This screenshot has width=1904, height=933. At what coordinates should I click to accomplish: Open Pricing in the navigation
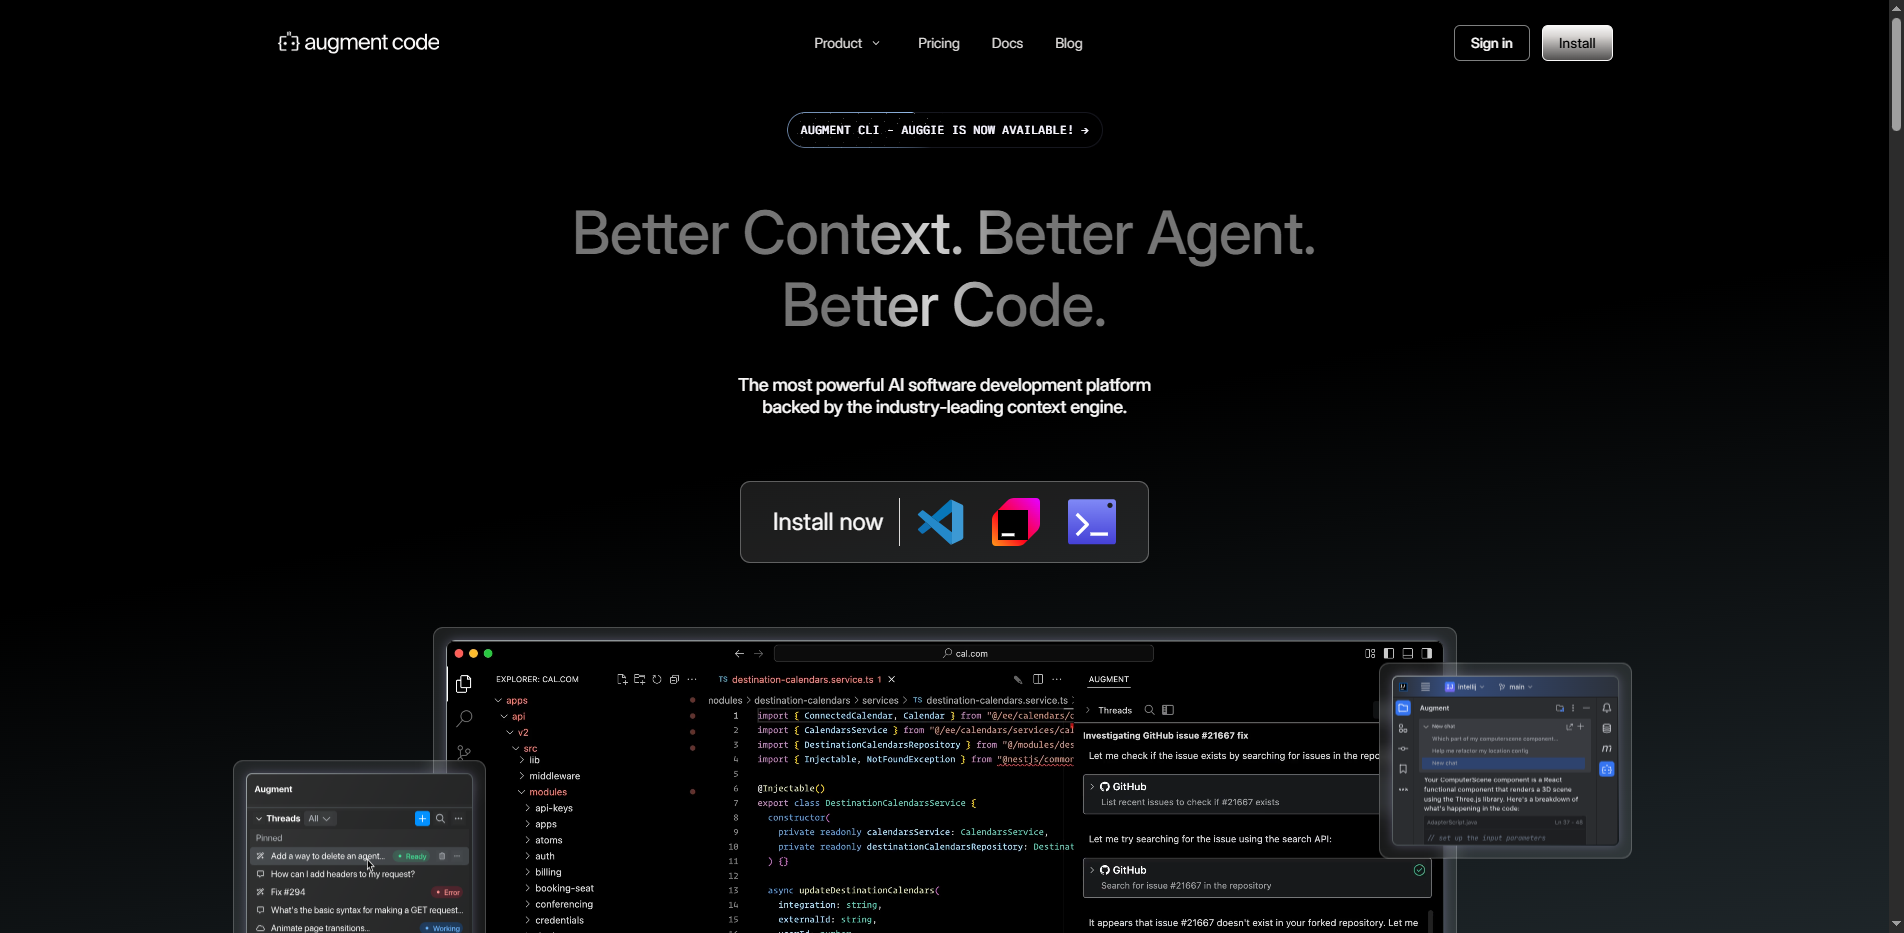pos(939,43)
